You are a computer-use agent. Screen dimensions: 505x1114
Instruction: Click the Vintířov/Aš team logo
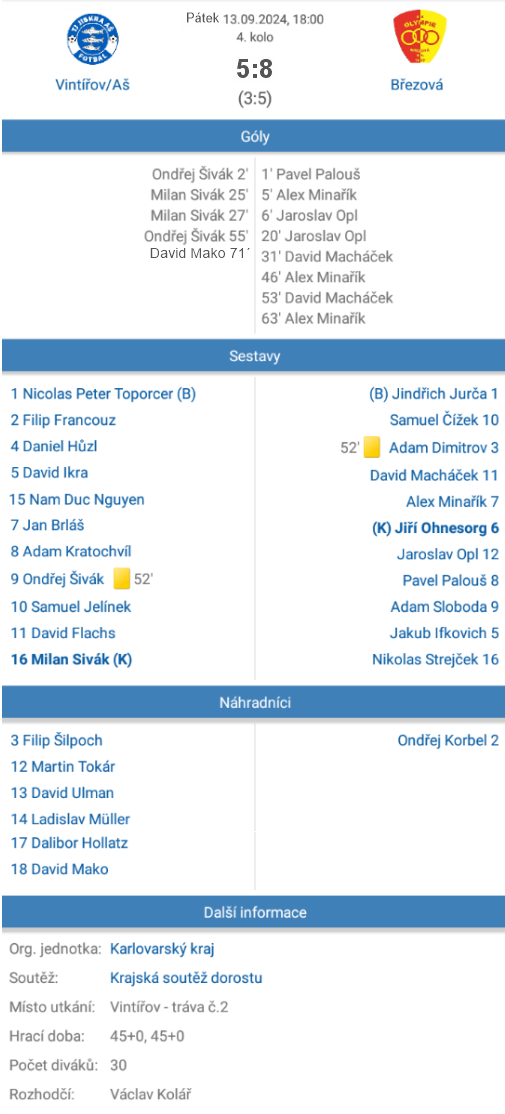coord(93,40)
